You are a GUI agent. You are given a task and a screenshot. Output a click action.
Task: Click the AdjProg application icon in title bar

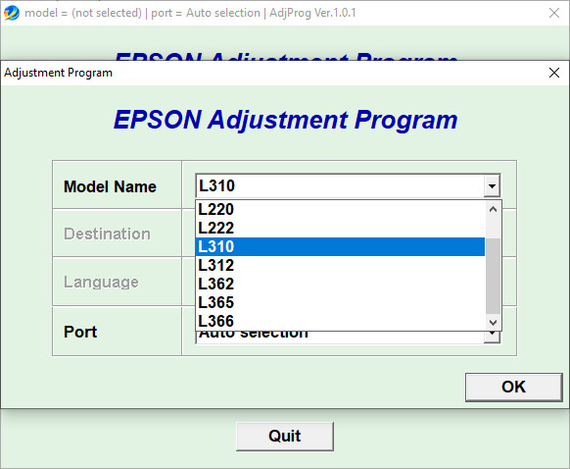11,13
